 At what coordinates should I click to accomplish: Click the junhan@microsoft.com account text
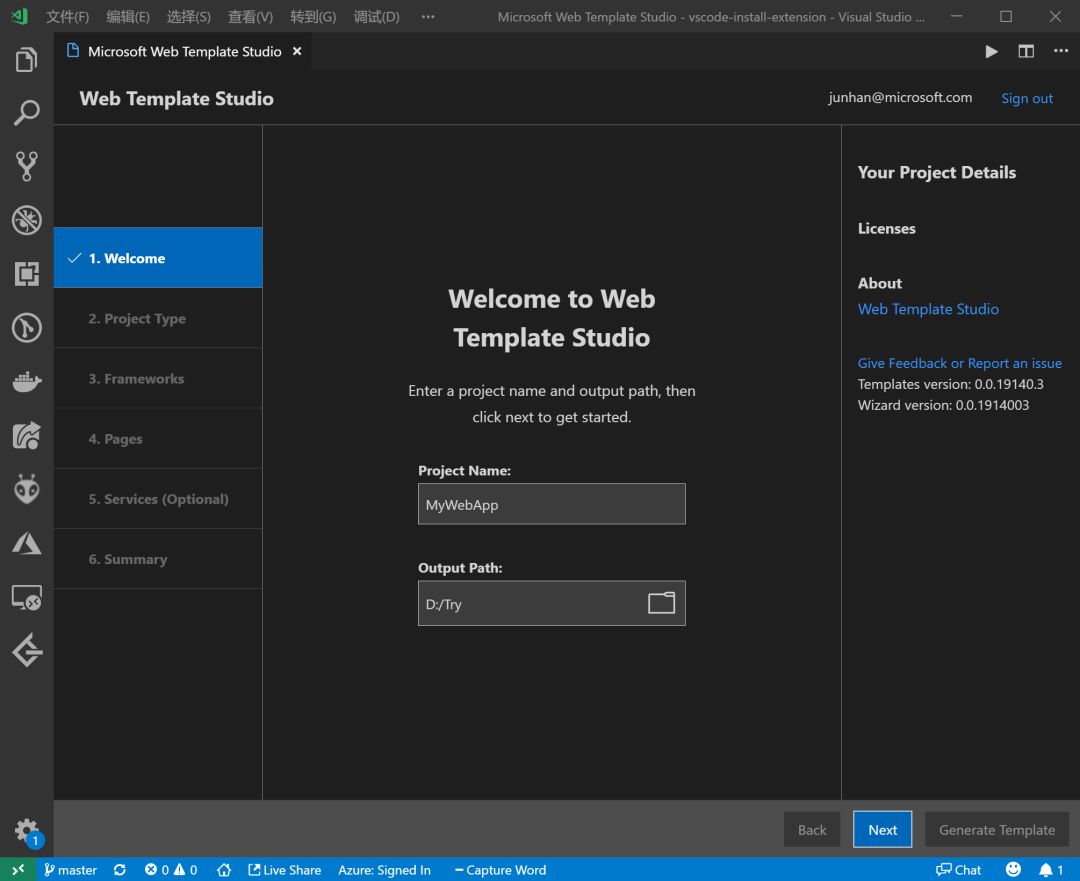(x=900, y=98)
